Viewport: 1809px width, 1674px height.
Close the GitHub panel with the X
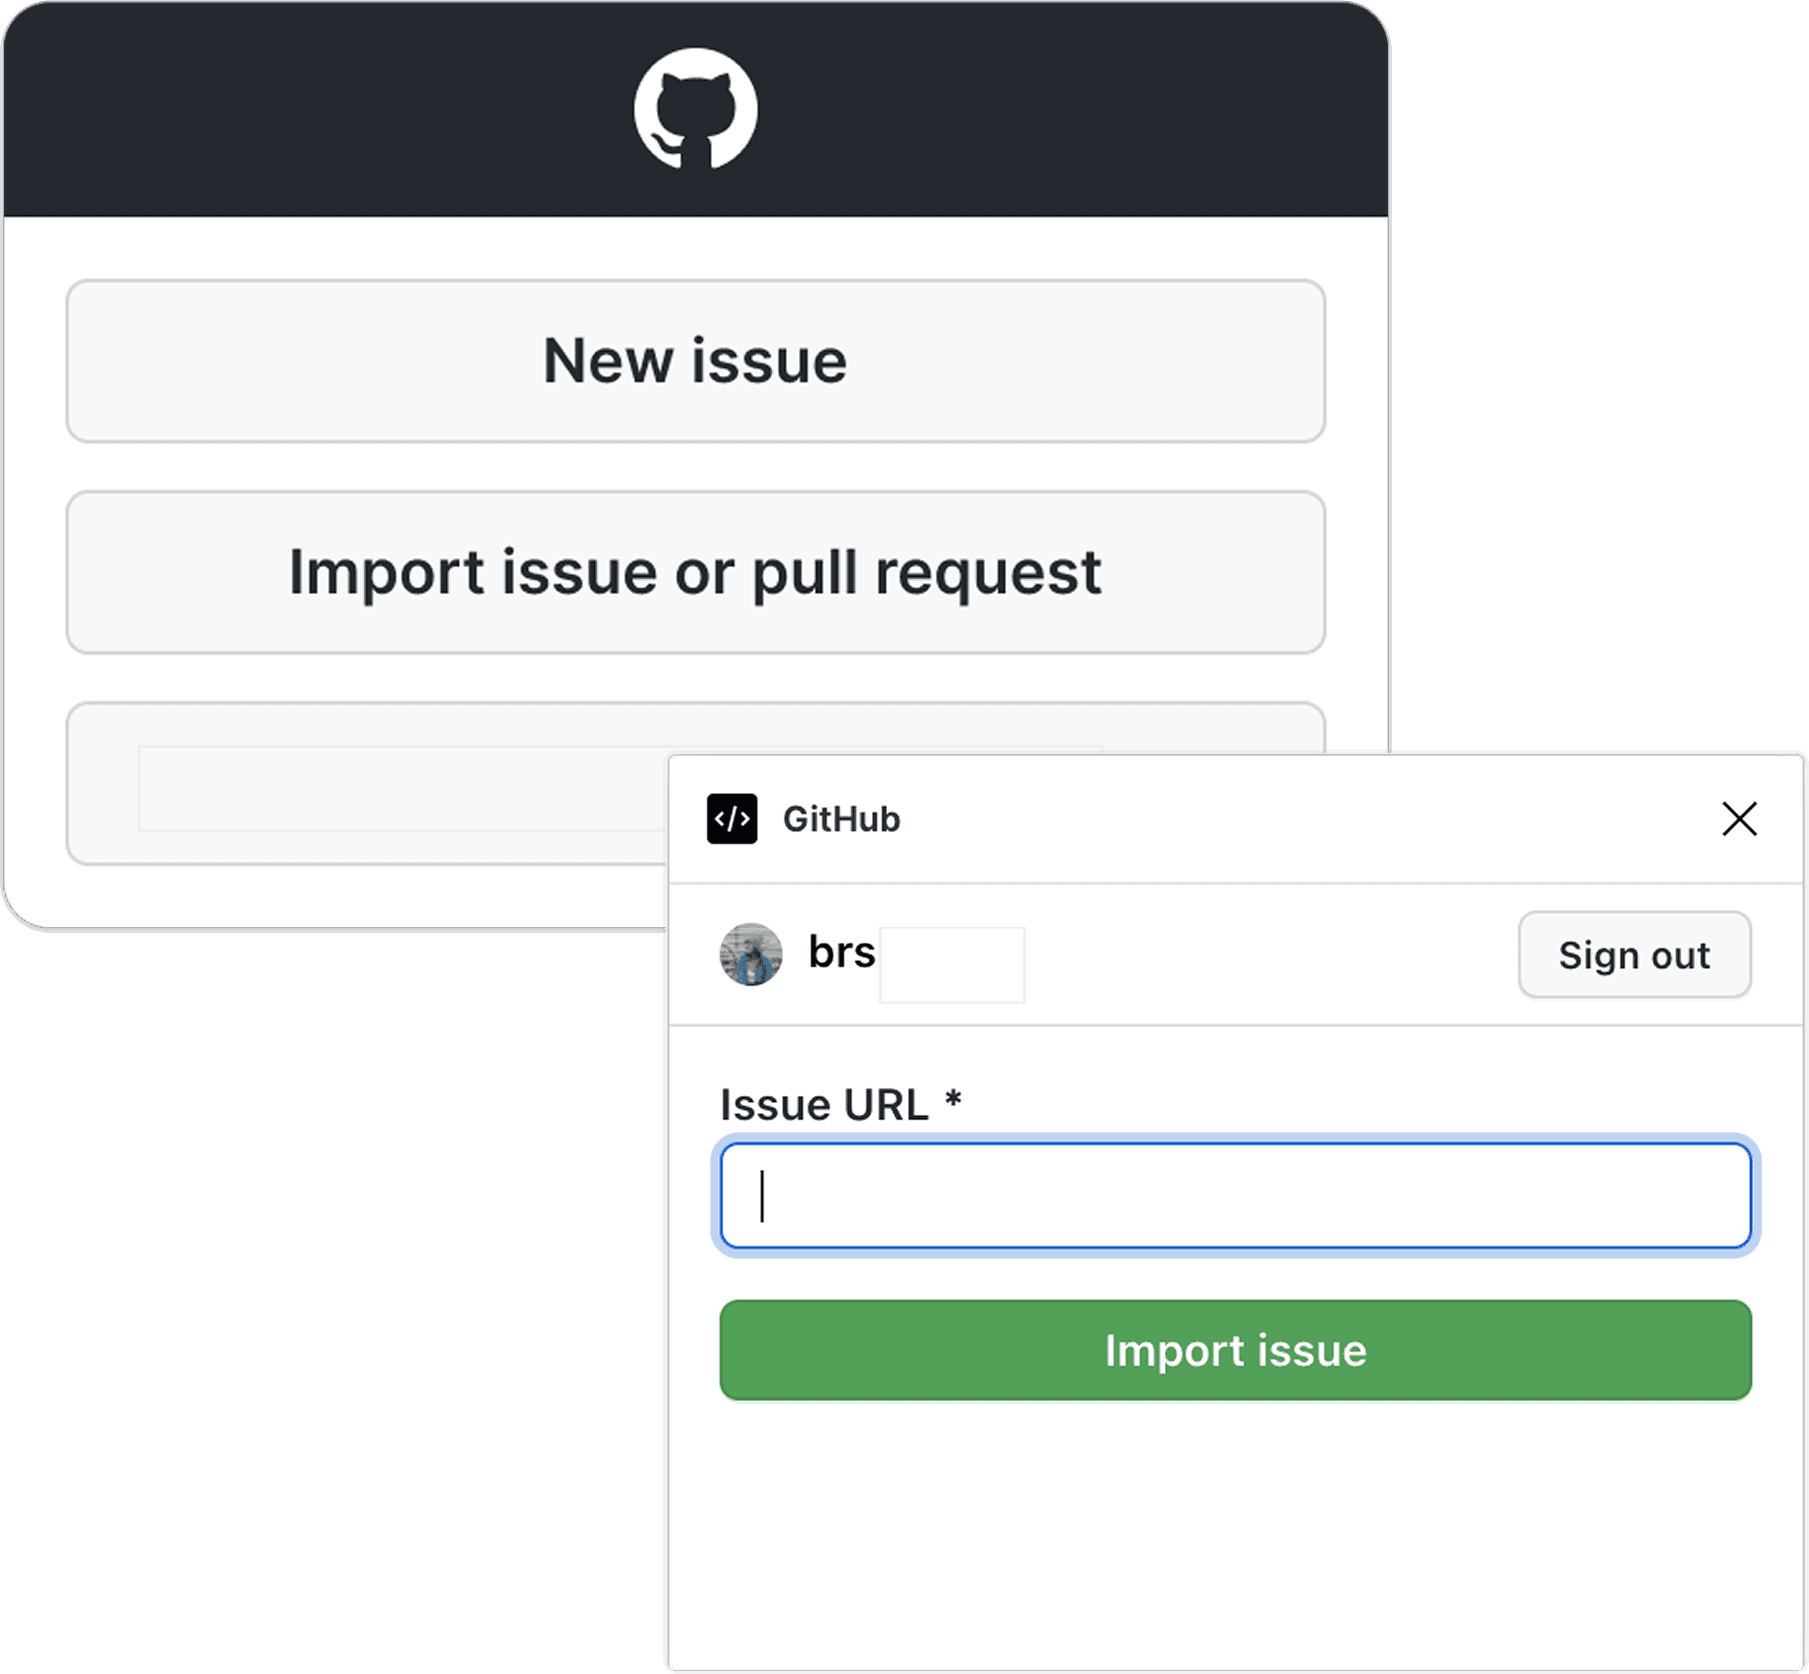point(1739,819)
